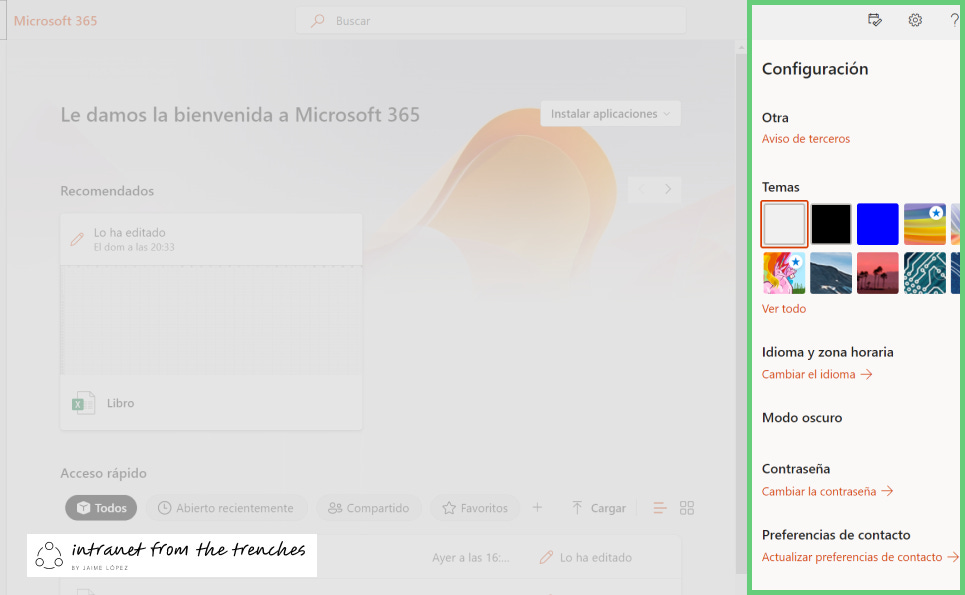965x595 pixels.
Task: Click the search magnifier icon
Action: coord(318,21)
